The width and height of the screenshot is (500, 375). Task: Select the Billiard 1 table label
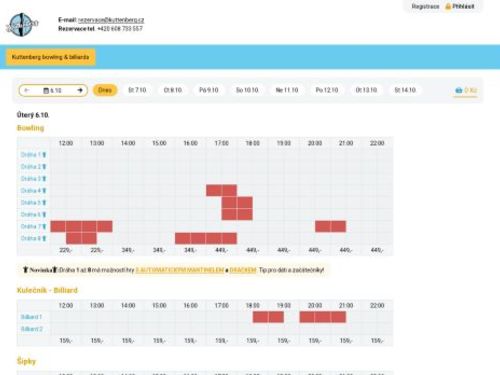click(x=31, y=317)
